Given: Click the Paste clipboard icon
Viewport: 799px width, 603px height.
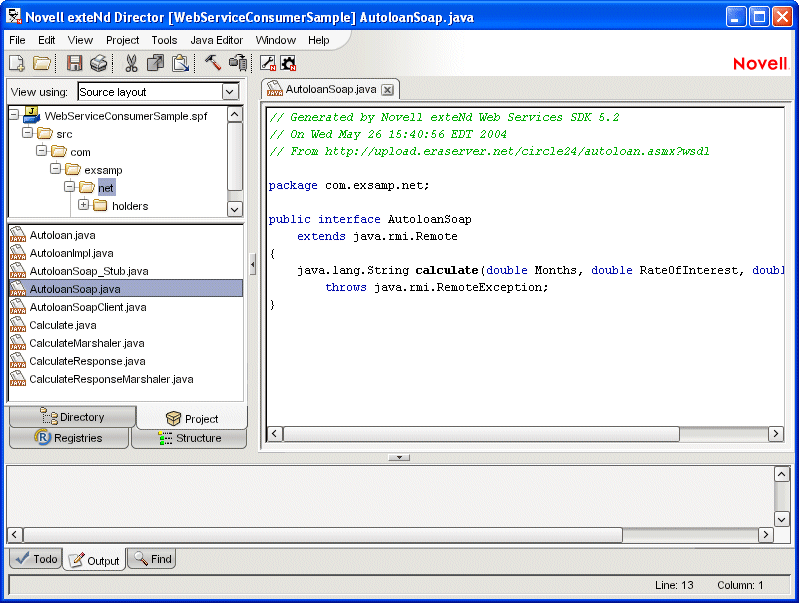Looking at the screenshot, I should pyautogui.click(x=180, y=63).
